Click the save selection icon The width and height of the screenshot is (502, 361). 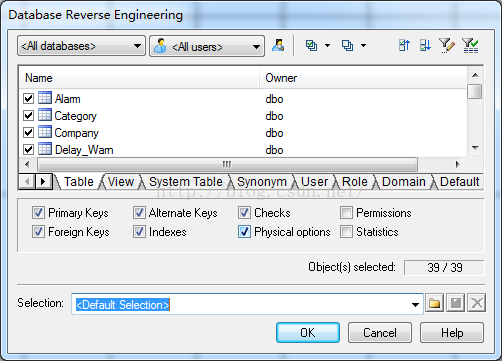click(455, 303)
